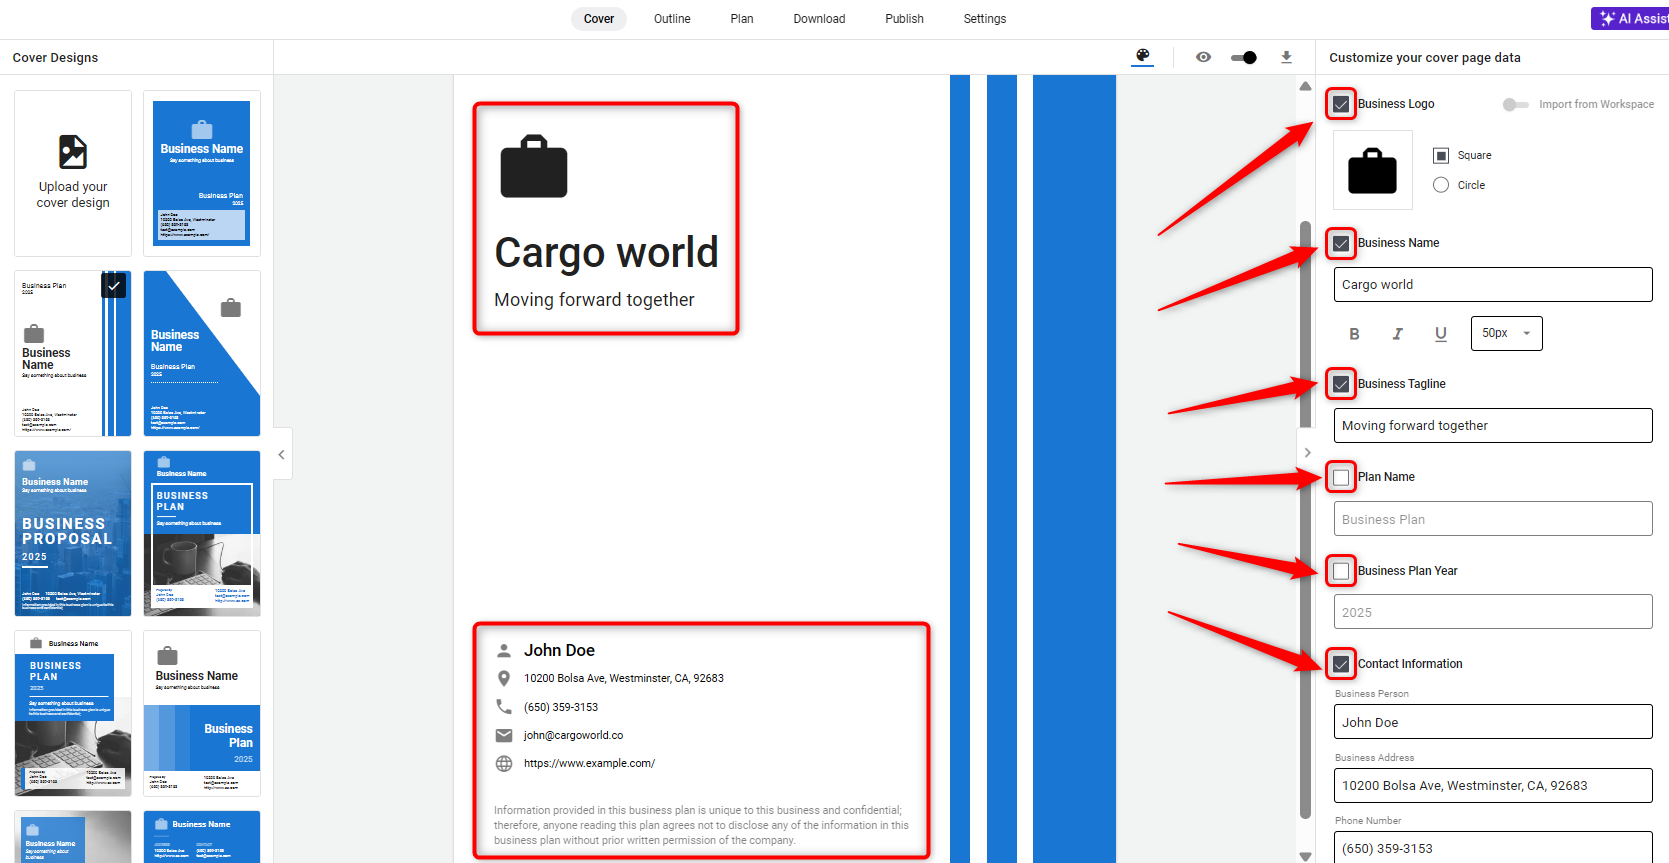Enable the Business Plan Year checkbox
The width and height of the screenshot is (1669, 863).
[x=1341, y=571]
